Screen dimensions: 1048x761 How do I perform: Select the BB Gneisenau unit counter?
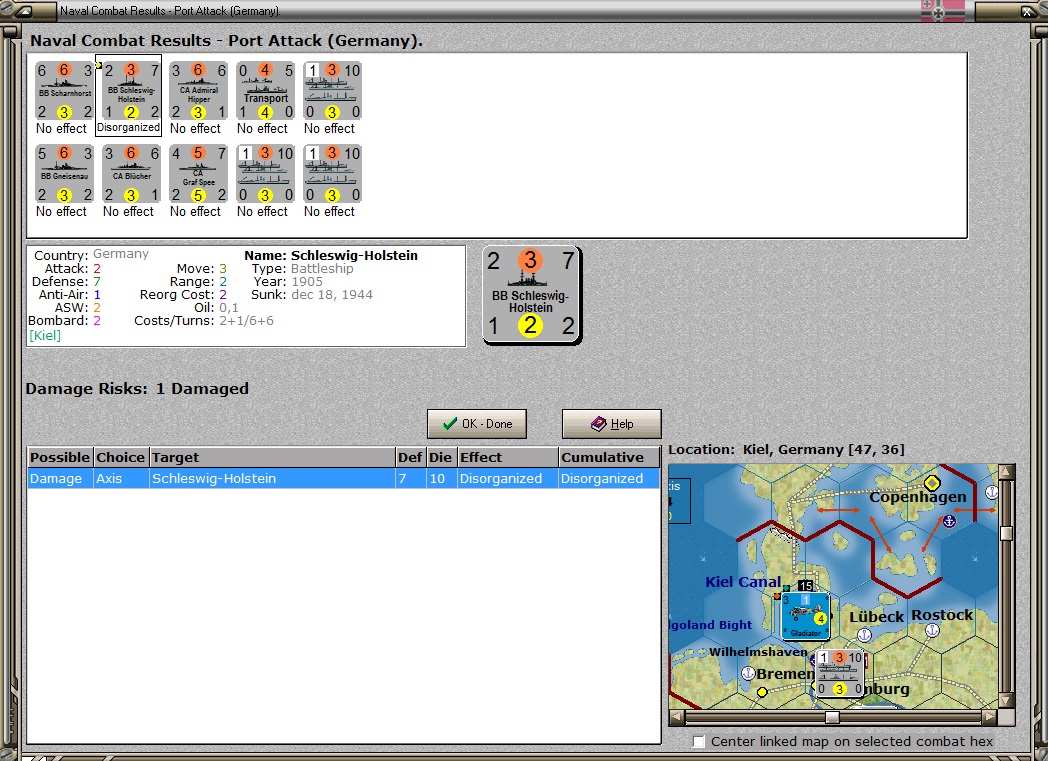coord(64,174)
